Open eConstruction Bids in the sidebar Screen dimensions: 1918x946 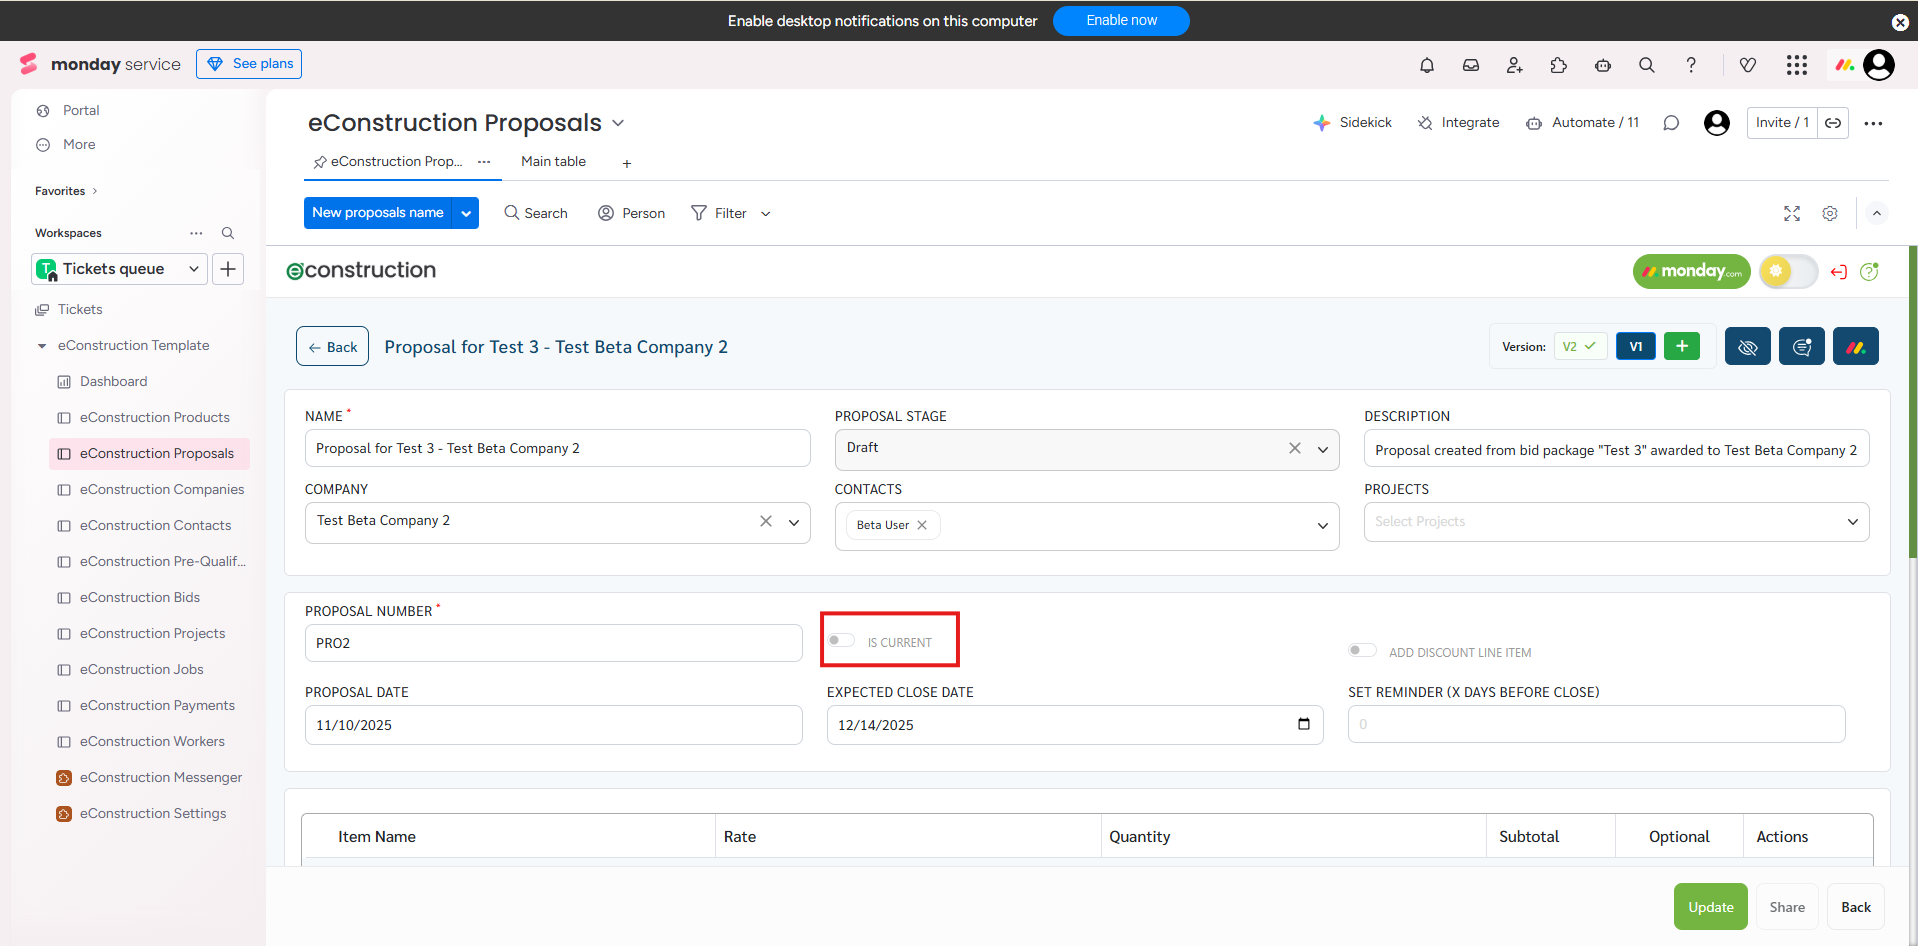coord(140,597)
